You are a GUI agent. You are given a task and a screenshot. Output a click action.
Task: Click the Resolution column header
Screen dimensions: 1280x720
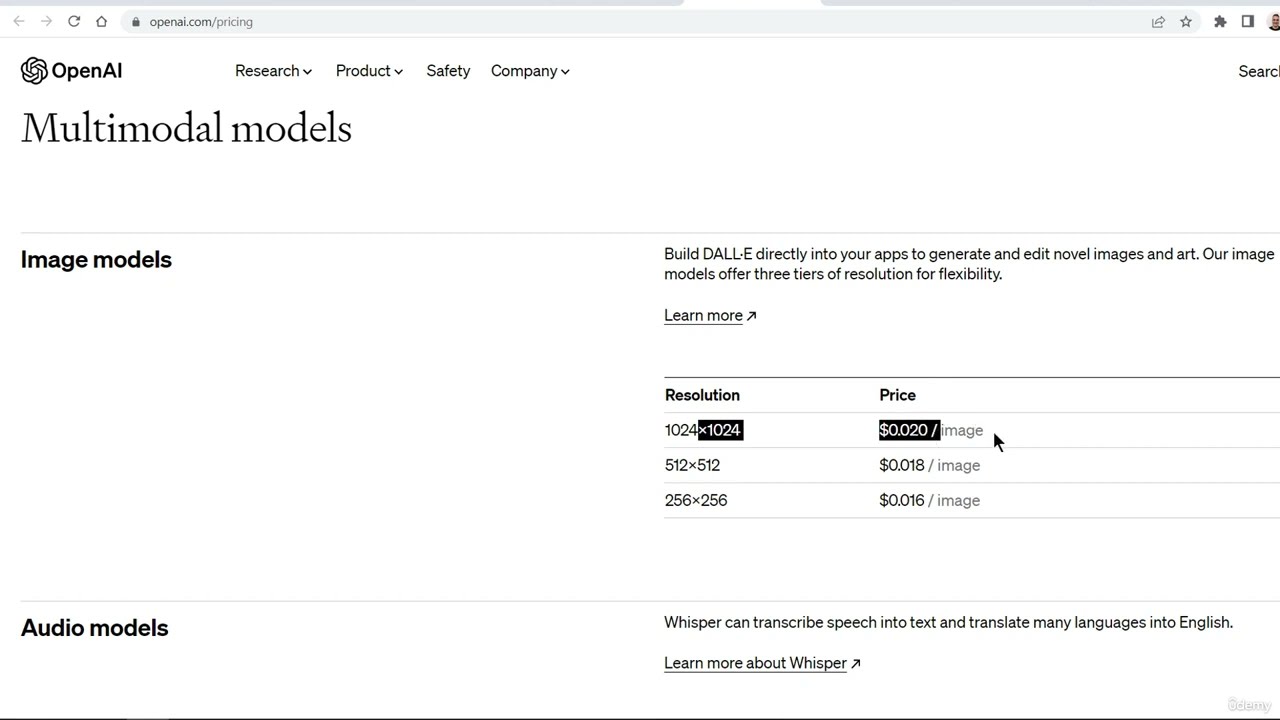pyautogui.click(x=702, y=395)
